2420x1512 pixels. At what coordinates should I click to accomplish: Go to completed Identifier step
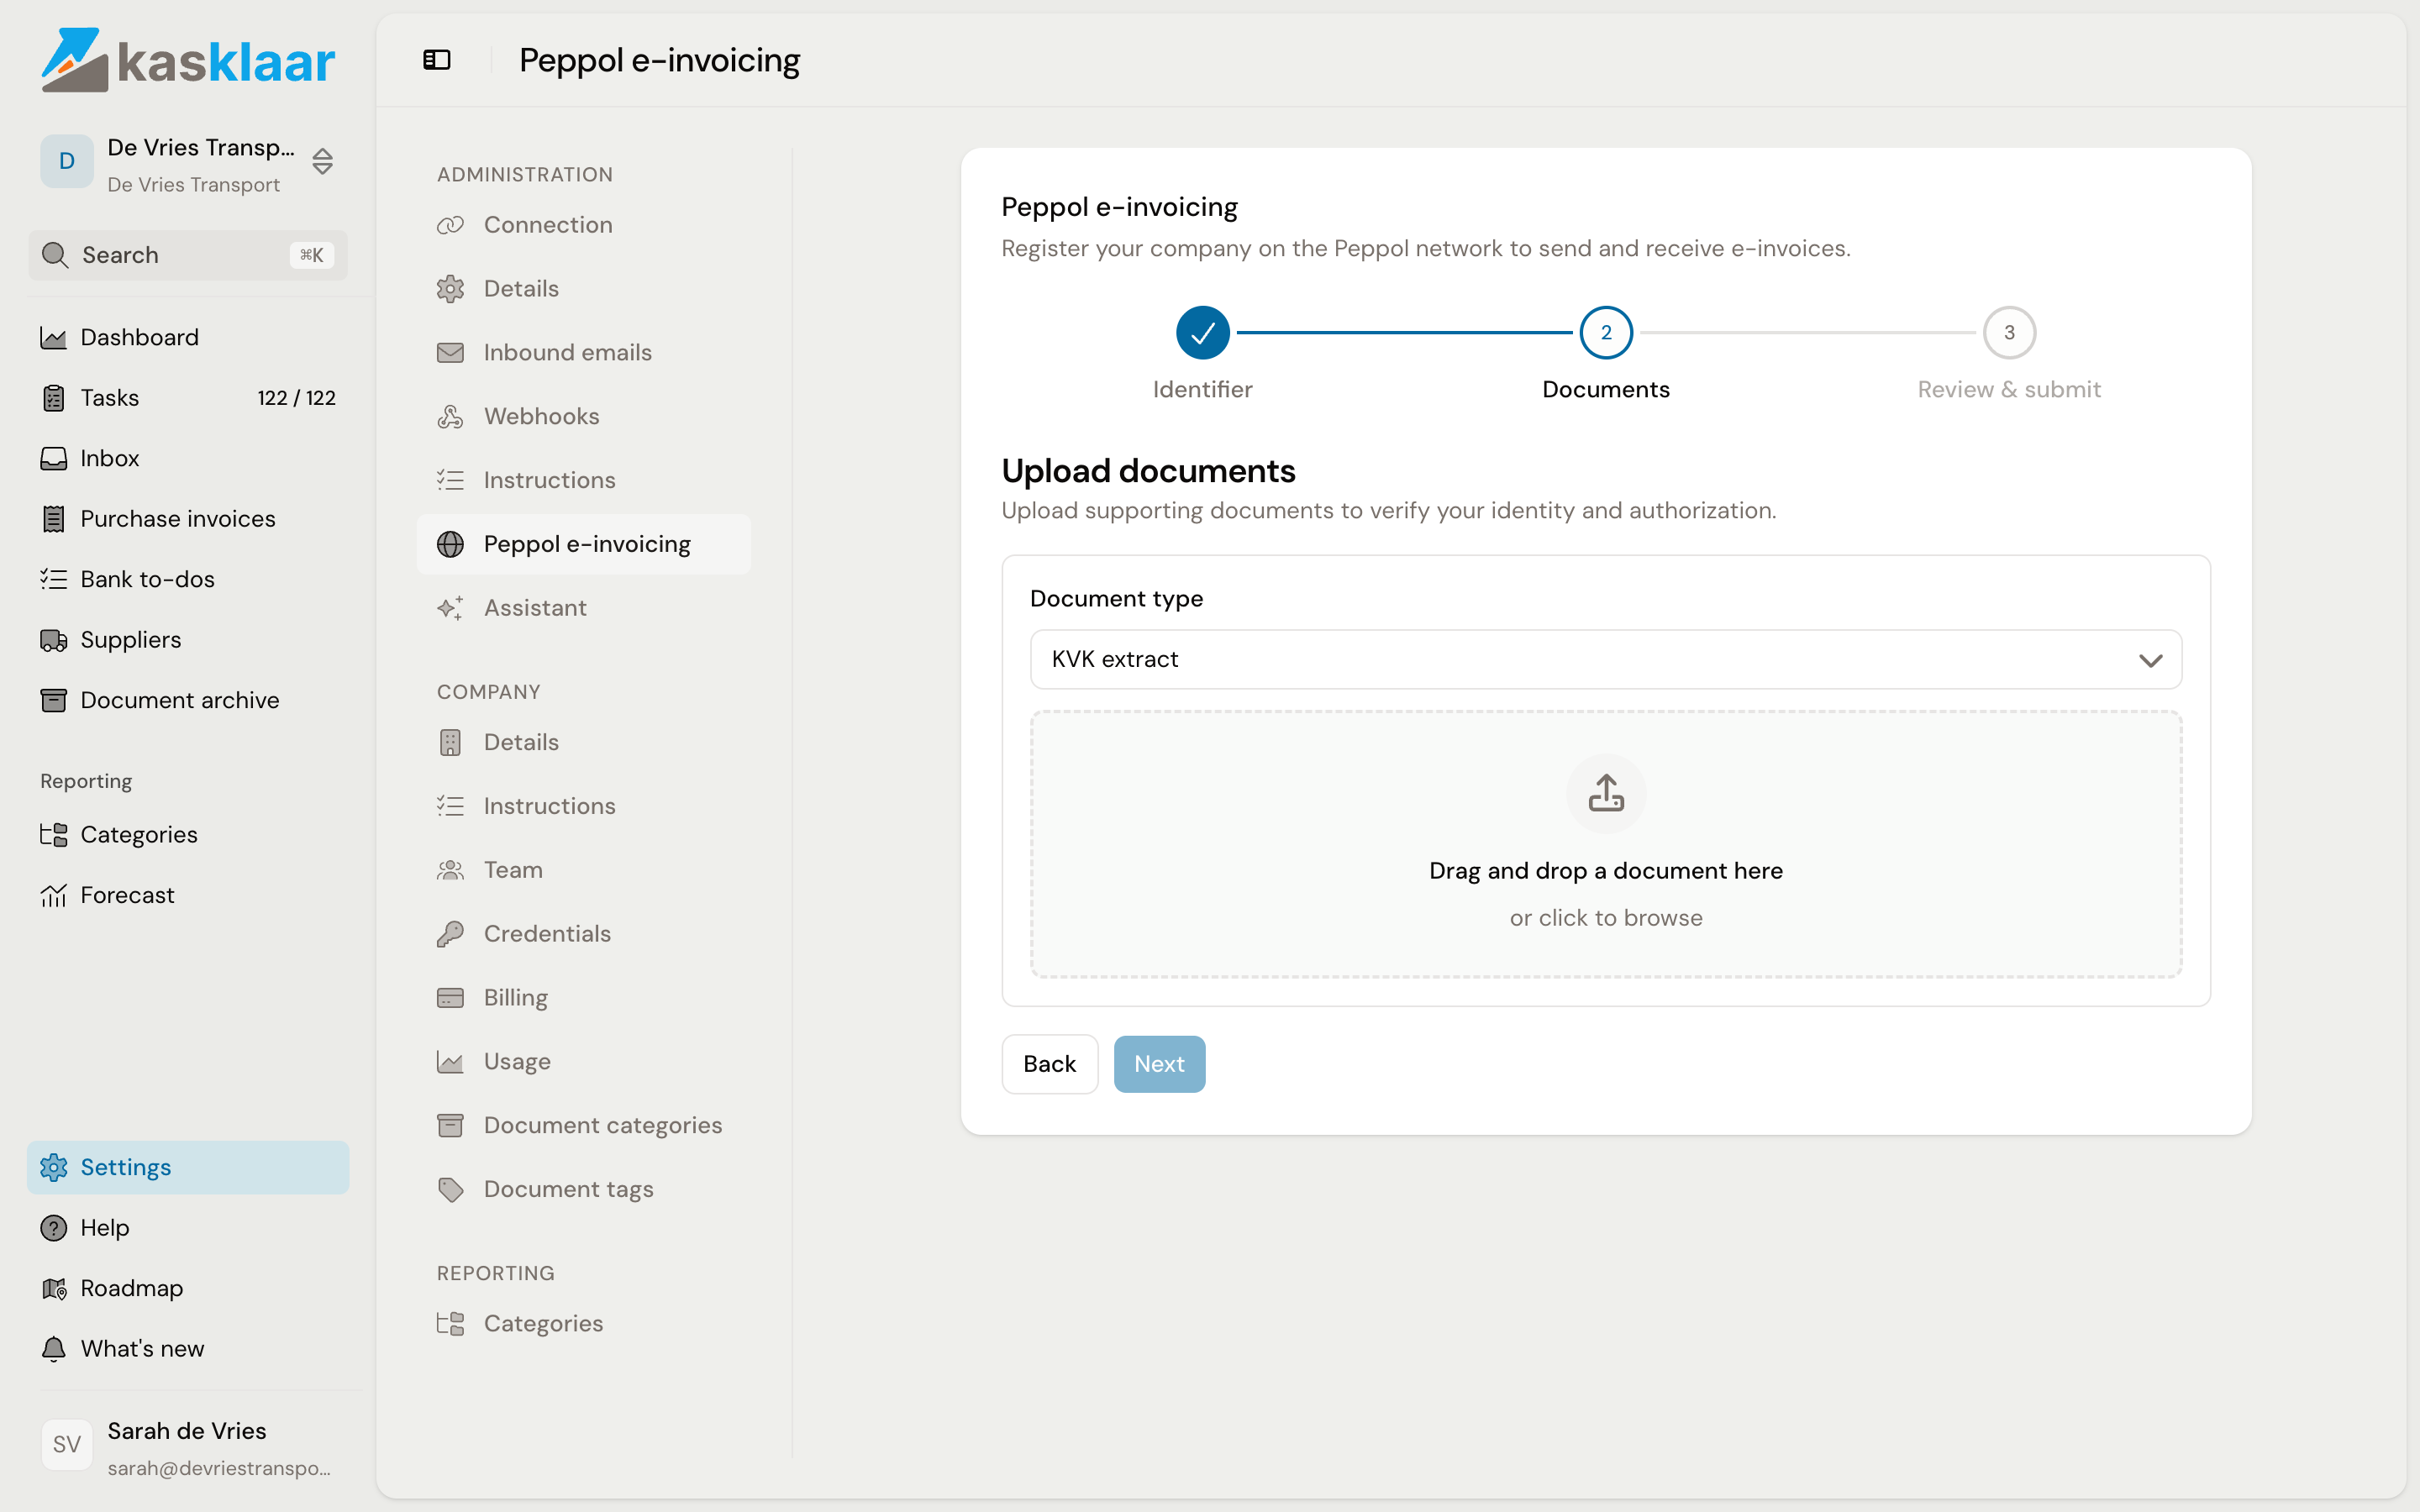1202,333
